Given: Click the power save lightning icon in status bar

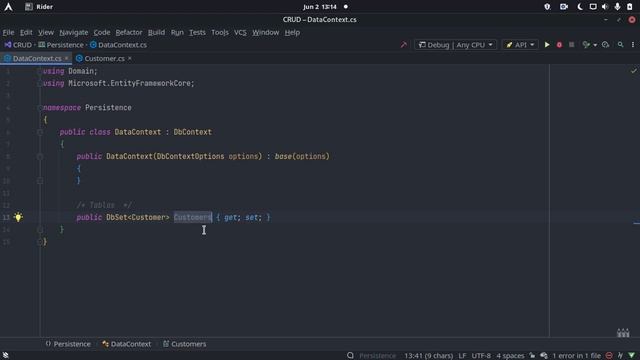Looking at the screenshot, I should pos(620,356).
